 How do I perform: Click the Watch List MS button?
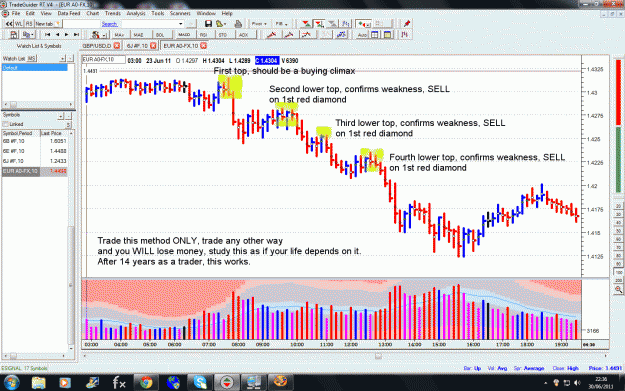pos(31,59)
